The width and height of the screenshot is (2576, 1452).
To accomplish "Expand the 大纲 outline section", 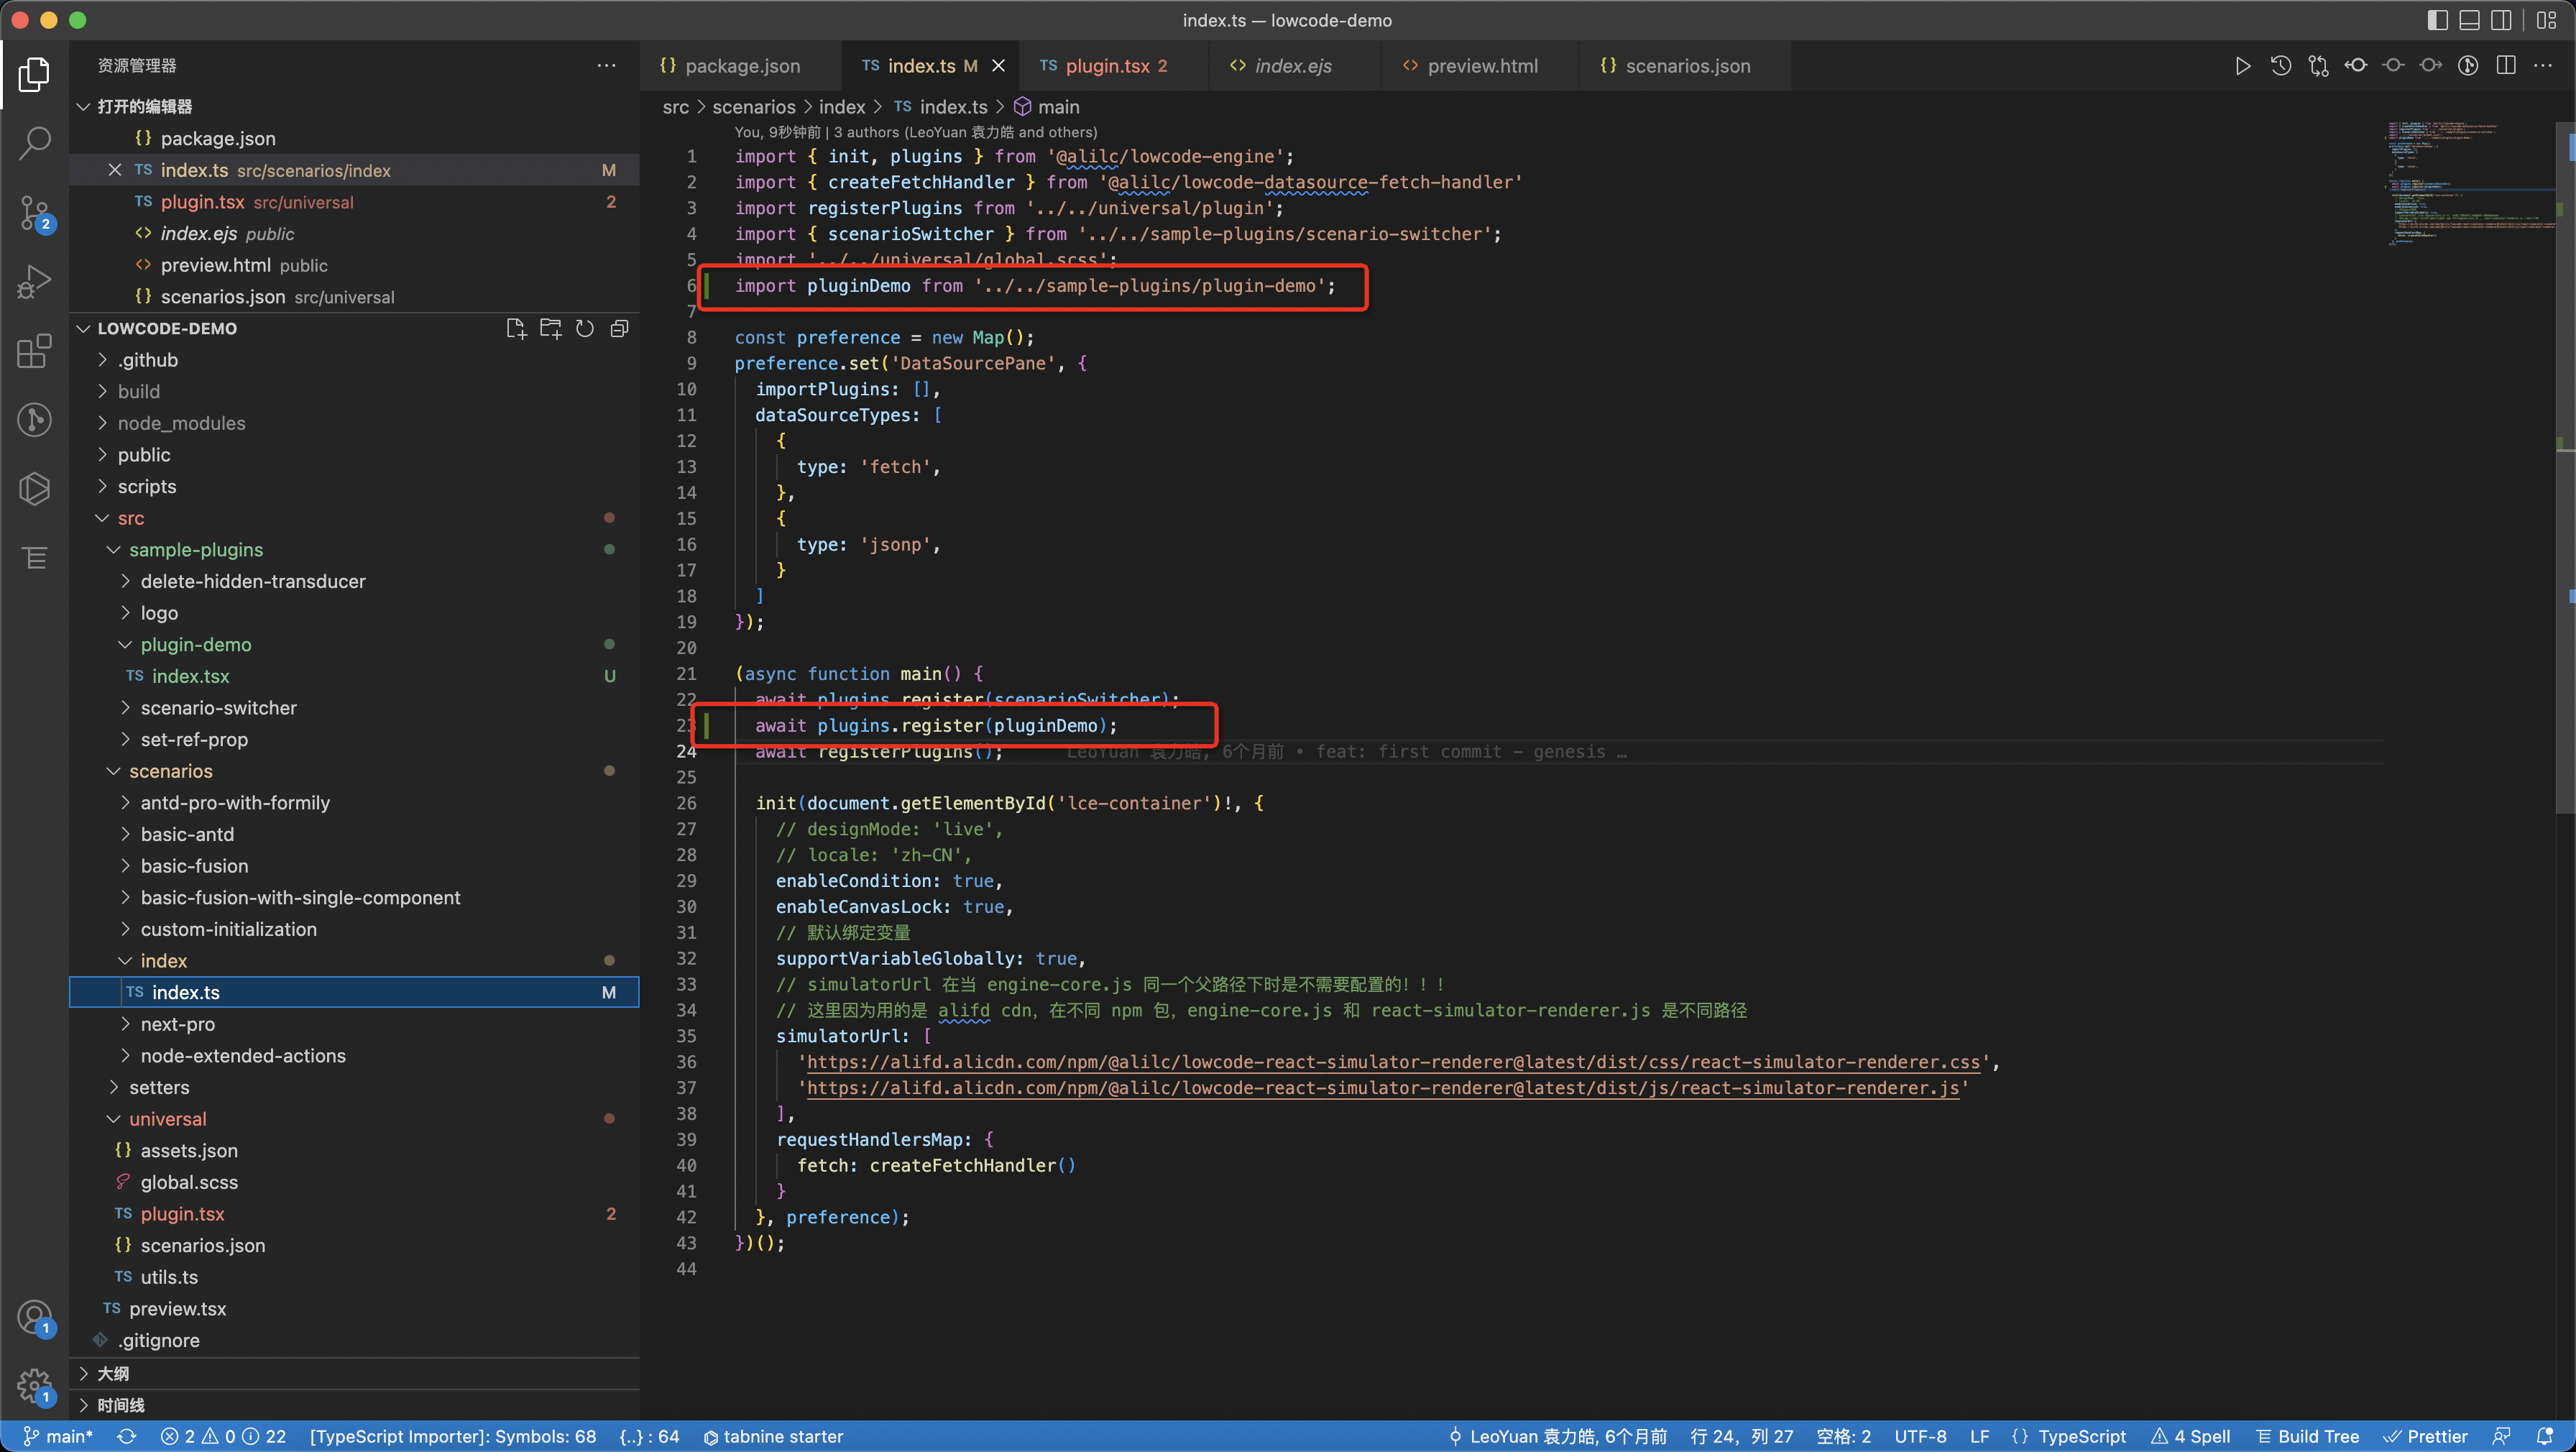I will click(112, 1373).
